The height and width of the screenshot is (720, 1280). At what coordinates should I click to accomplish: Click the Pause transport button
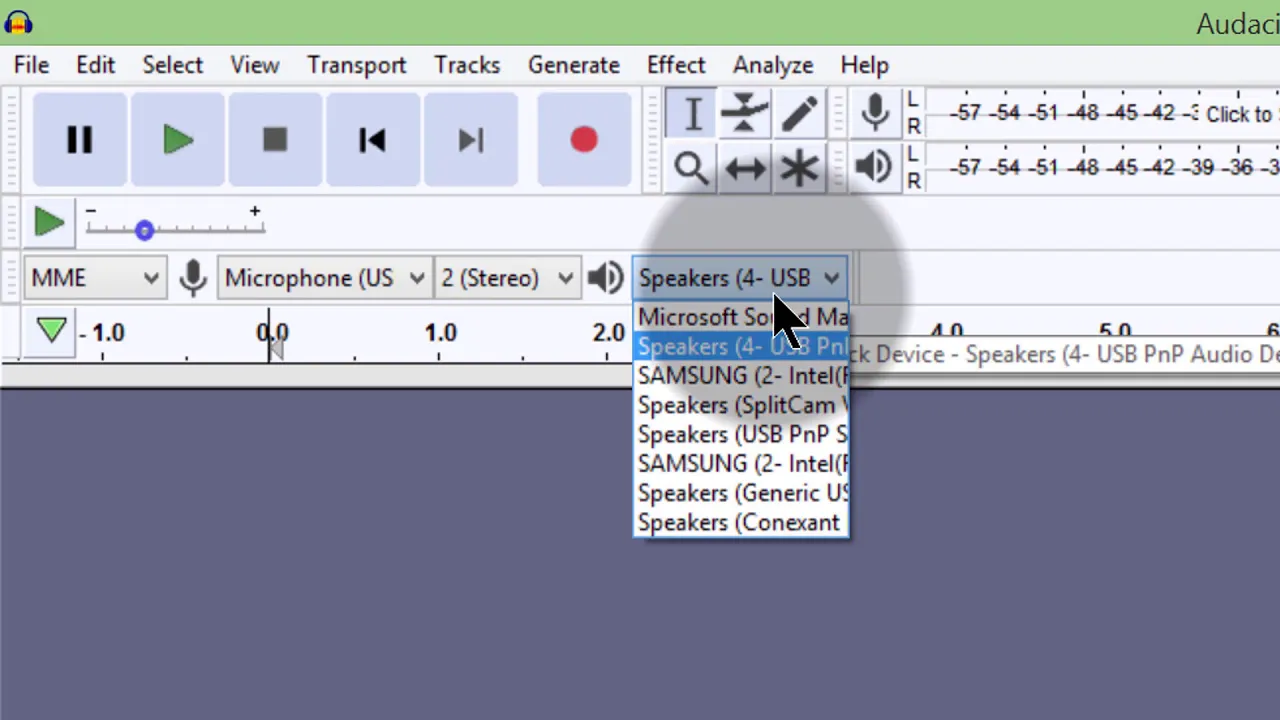[x=79, y=140]
